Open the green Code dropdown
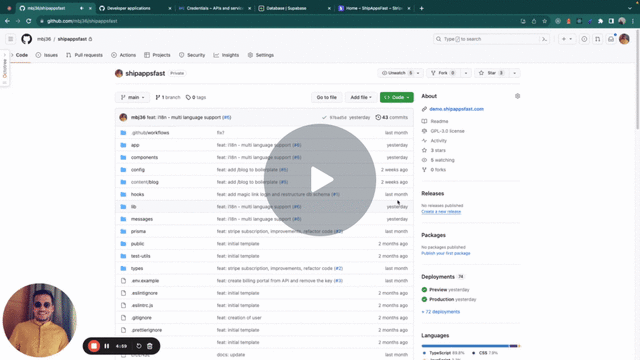The width and height of the screenshot is (640, 360). pos(397,98)
